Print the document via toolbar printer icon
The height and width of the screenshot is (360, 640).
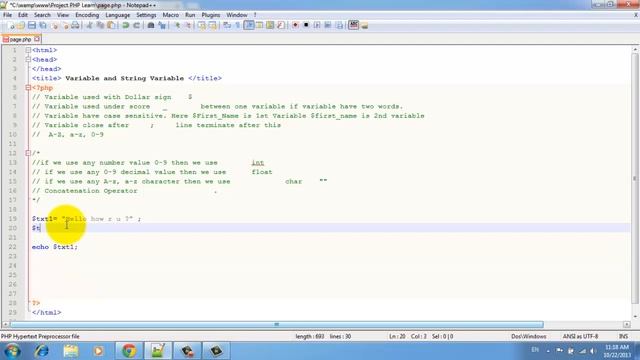(76, 25)
